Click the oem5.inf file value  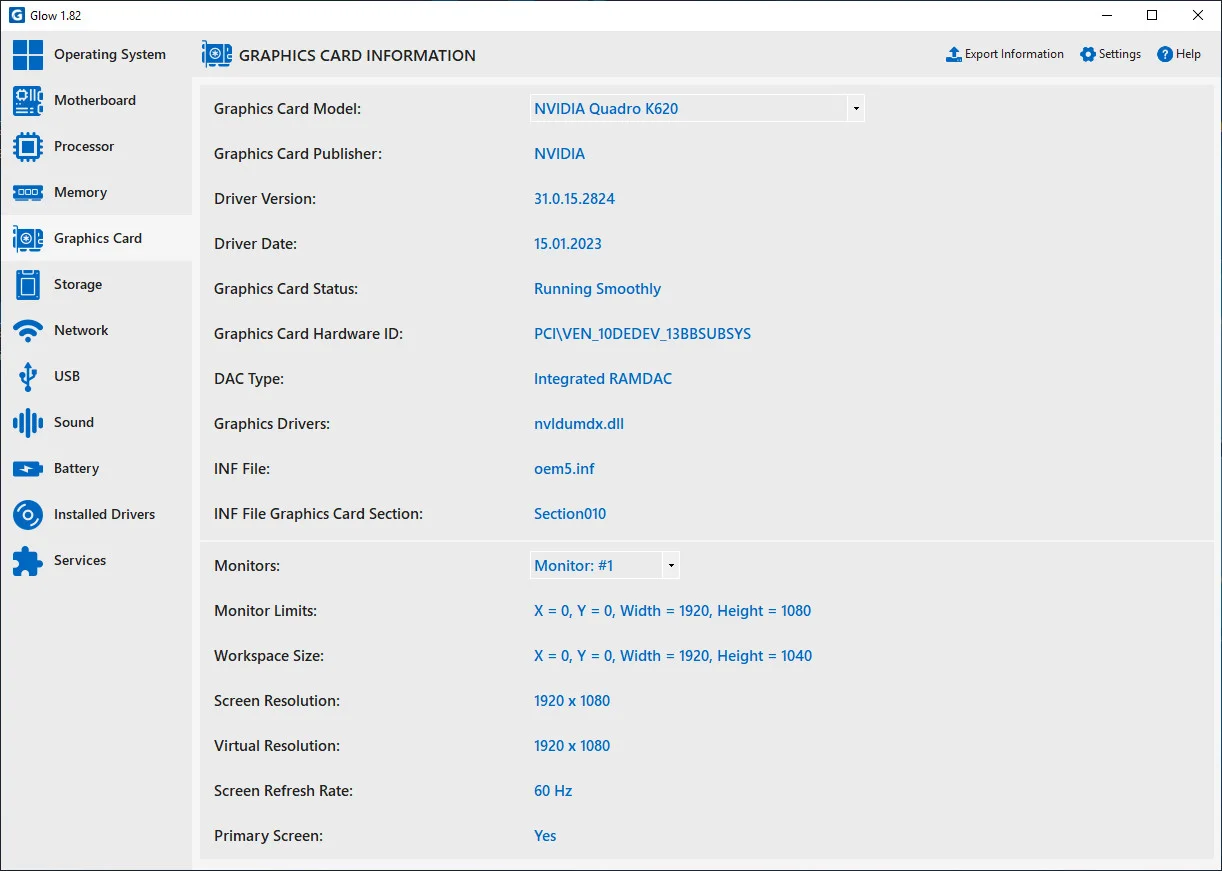pyautogui.click(x=564, y=469)
